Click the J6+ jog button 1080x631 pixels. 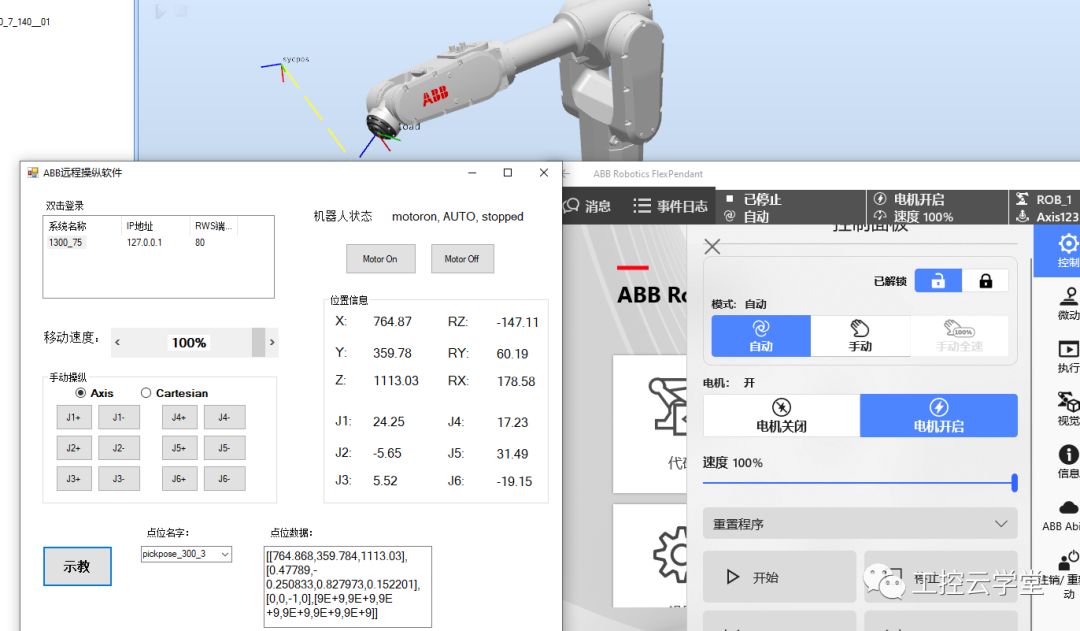coord(179,479)
